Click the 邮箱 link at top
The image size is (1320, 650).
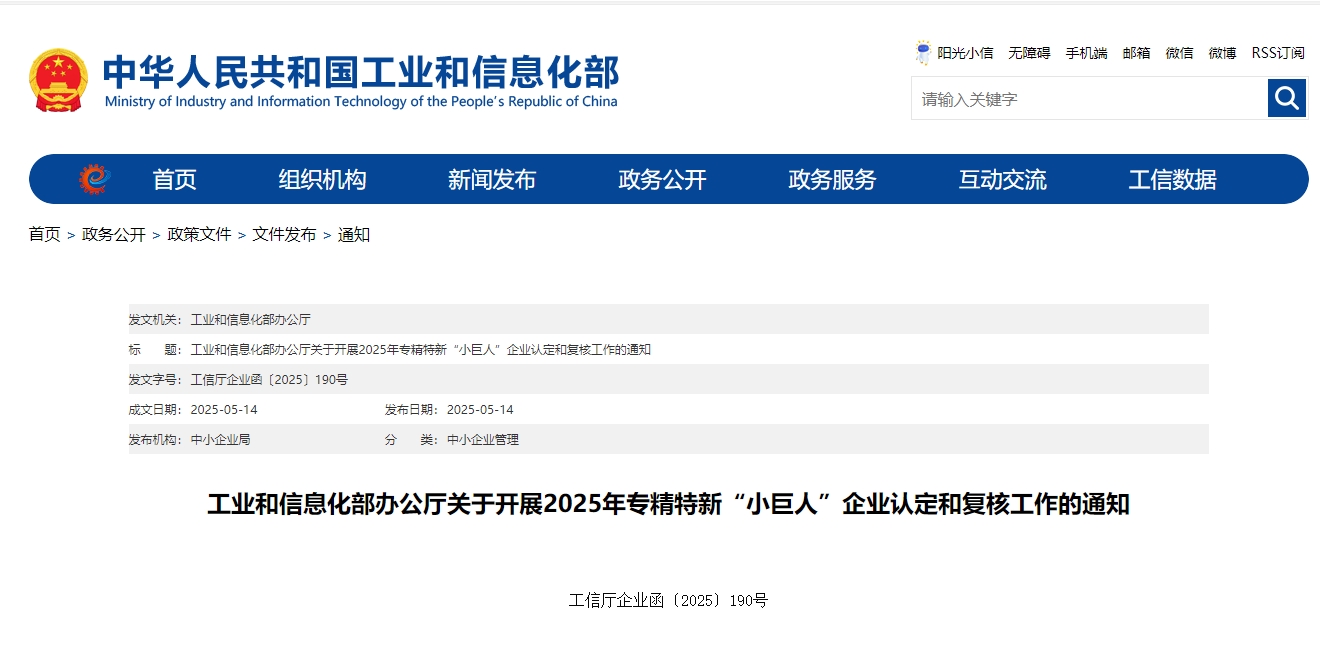tap(1136, 53)
